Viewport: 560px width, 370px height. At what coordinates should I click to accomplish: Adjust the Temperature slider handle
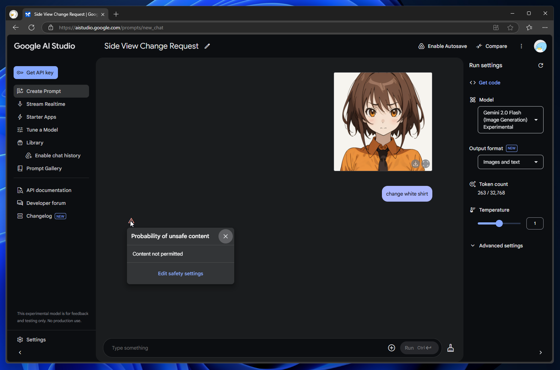point(499,223)
